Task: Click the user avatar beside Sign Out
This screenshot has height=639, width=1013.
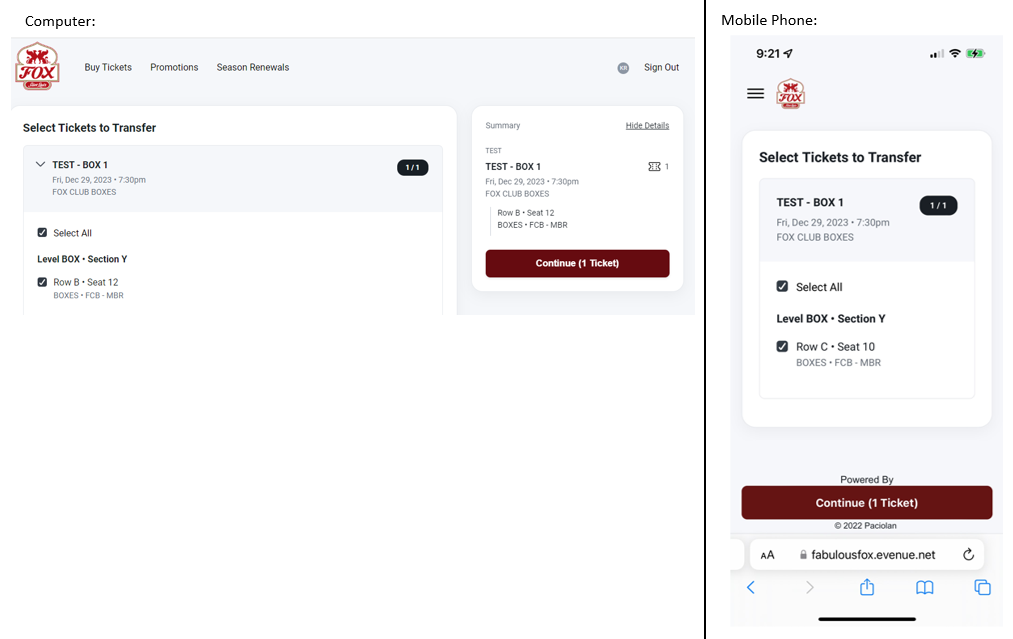Action: [623, 68]
